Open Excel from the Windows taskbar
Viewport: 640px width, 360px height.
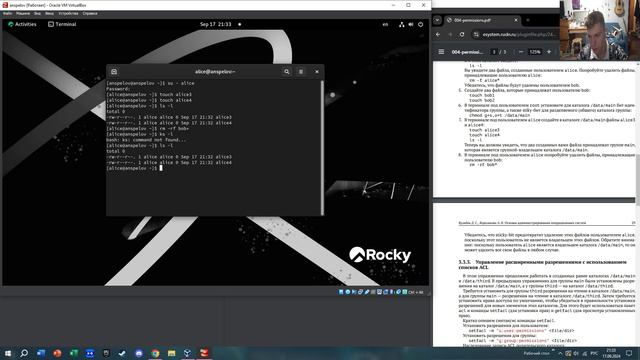pyautogui.click(x=73, y=353)
